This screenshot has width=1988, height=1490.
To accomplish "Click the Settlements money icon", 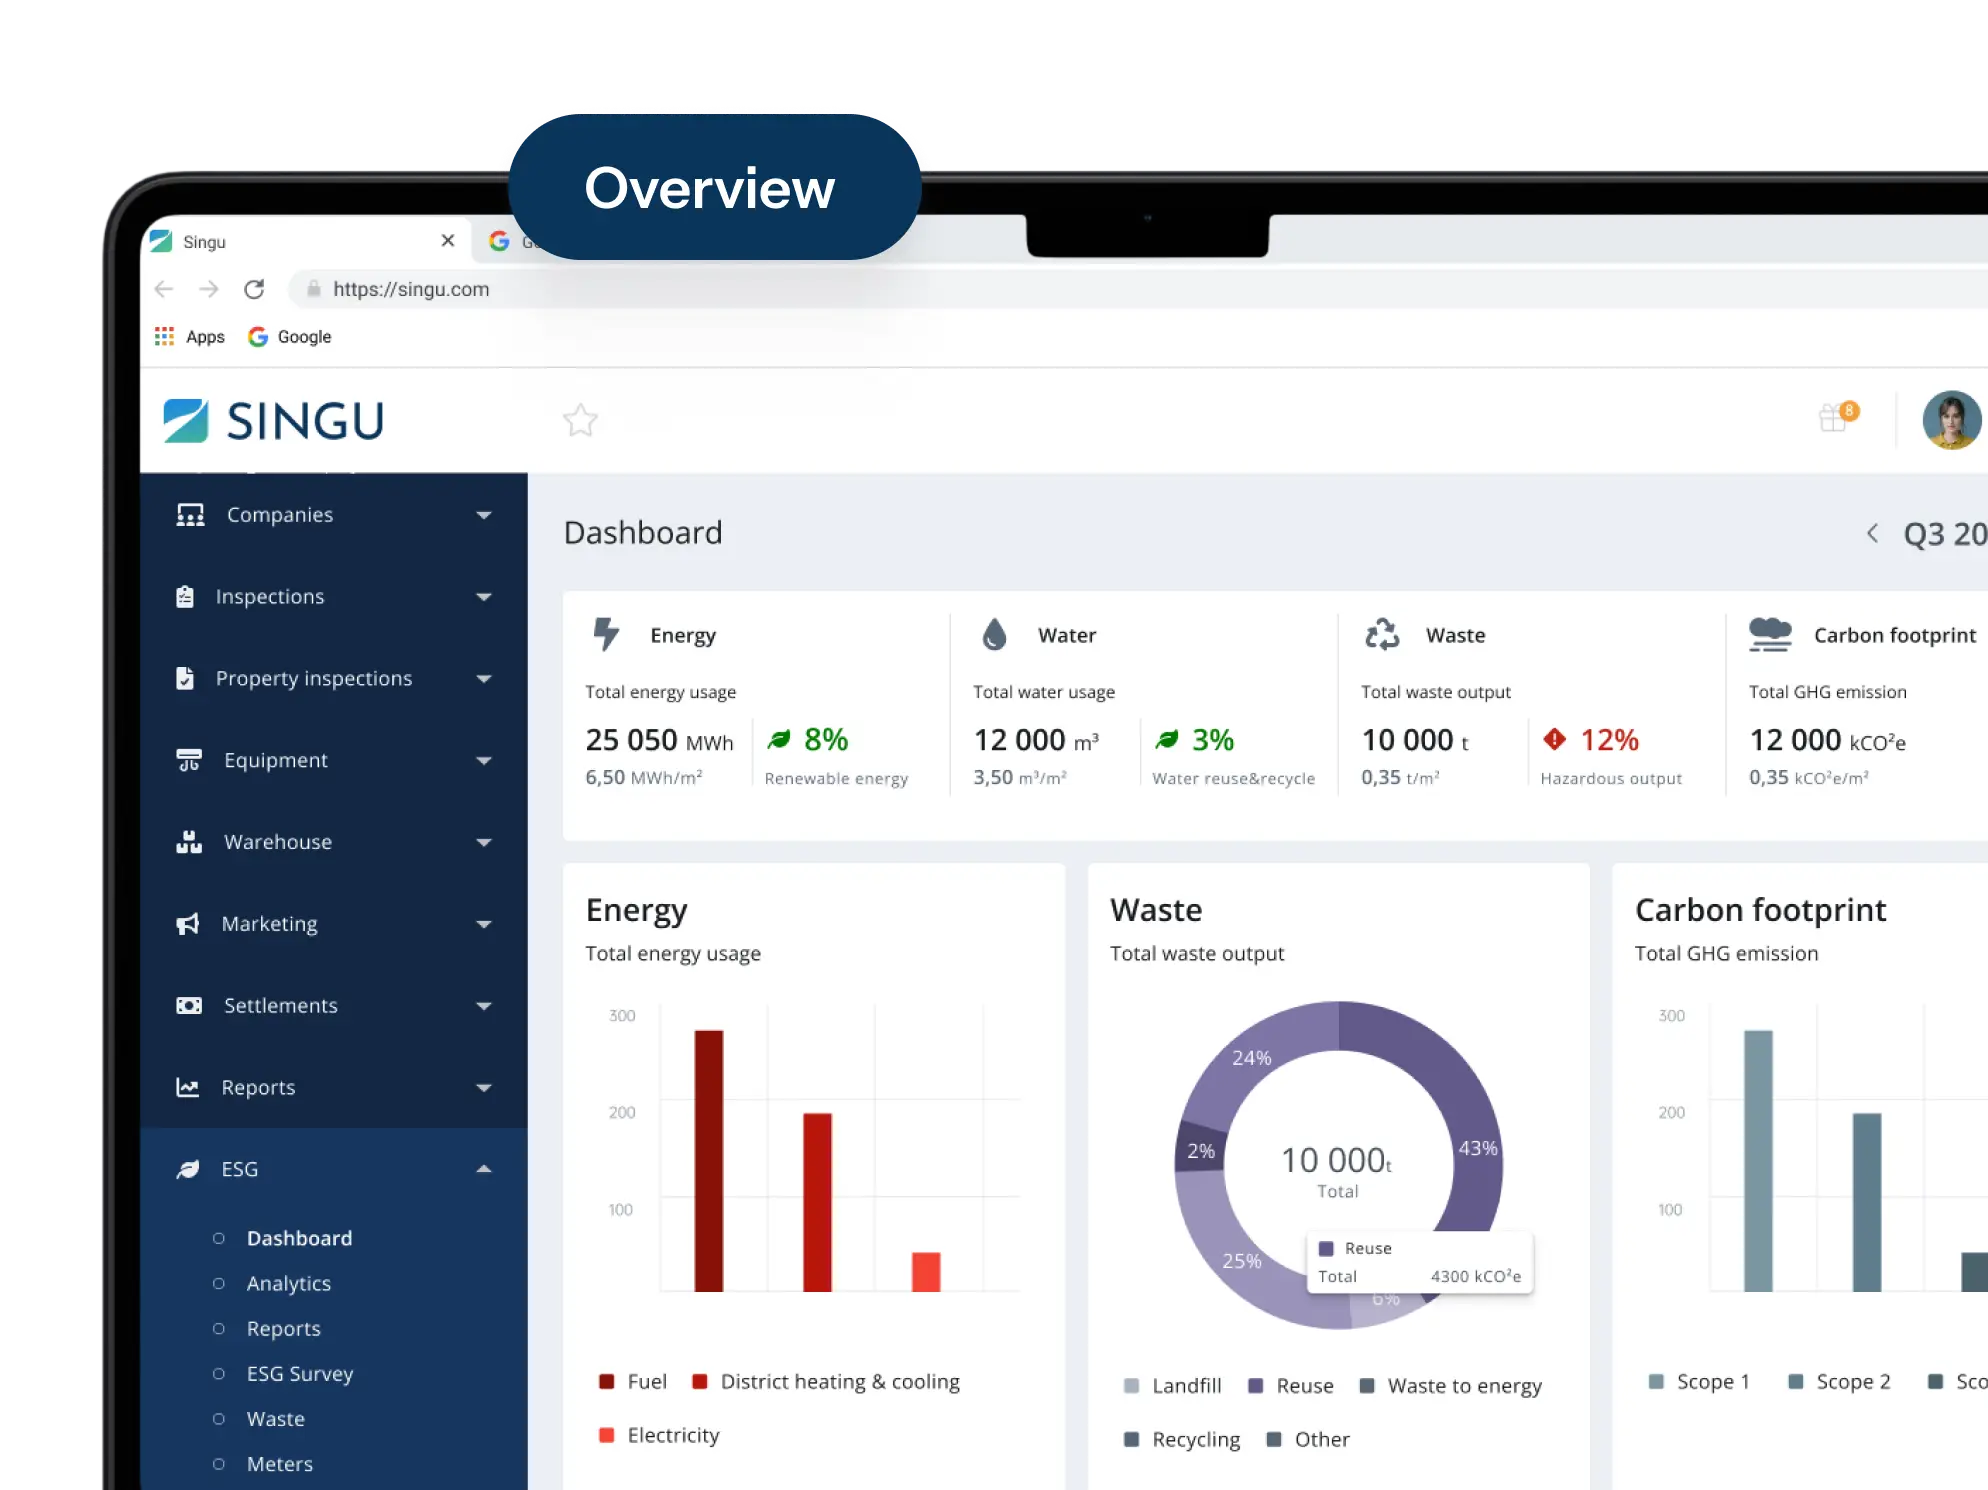I will pyautogui.click(x=189, y=1006).
